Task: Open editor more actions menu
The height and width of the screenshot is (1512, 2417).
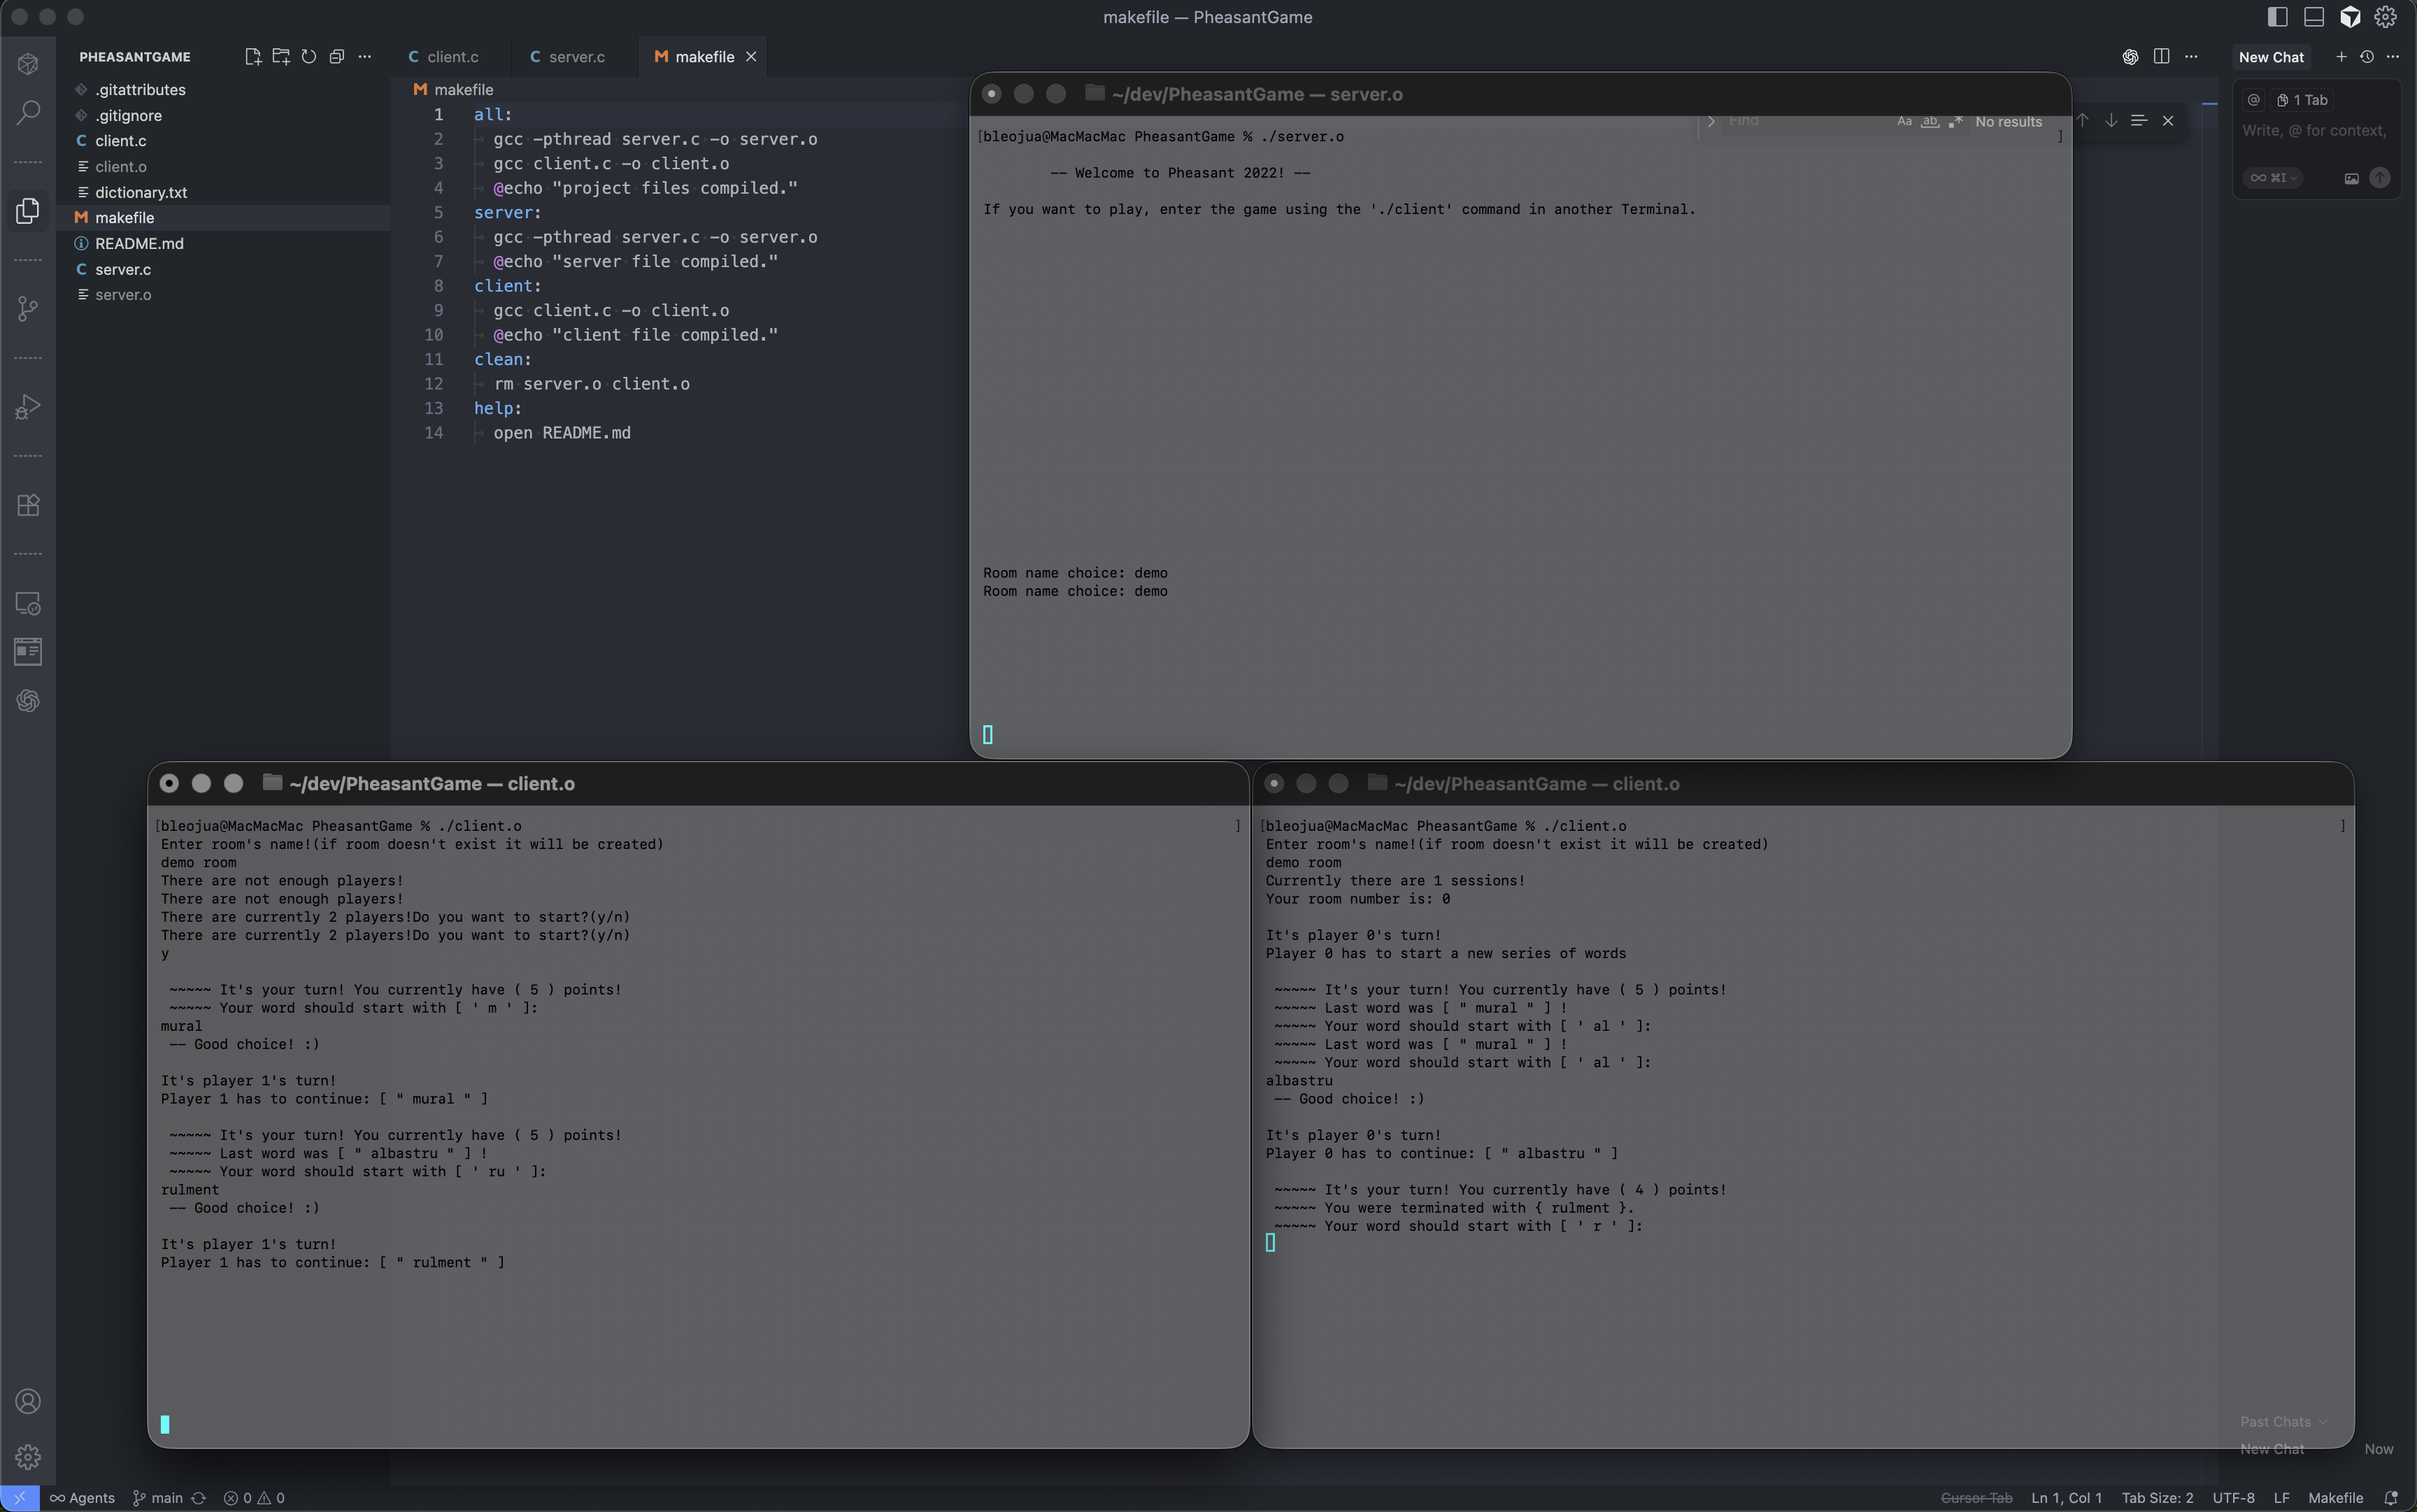Action: 2191,57
